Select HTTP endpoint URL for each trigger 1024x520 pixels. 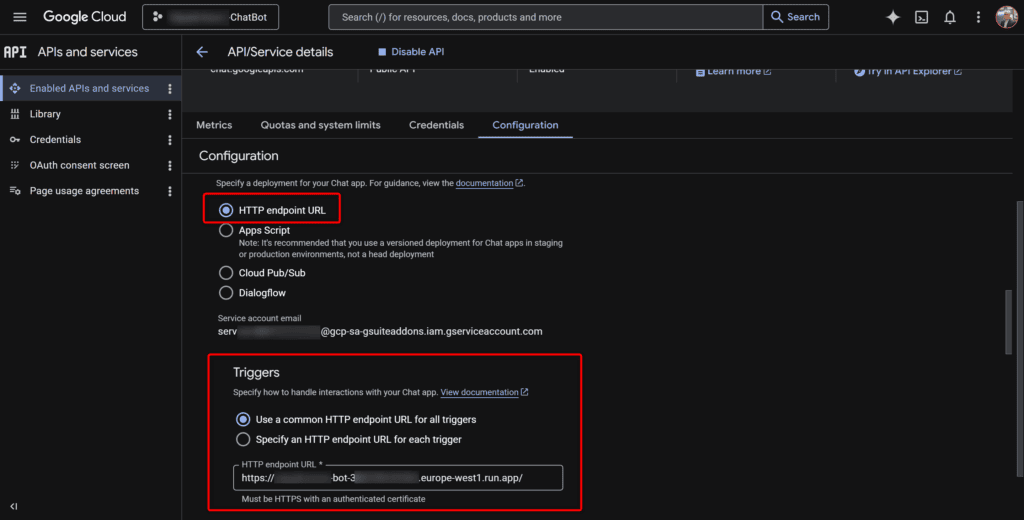coord(243,440)
